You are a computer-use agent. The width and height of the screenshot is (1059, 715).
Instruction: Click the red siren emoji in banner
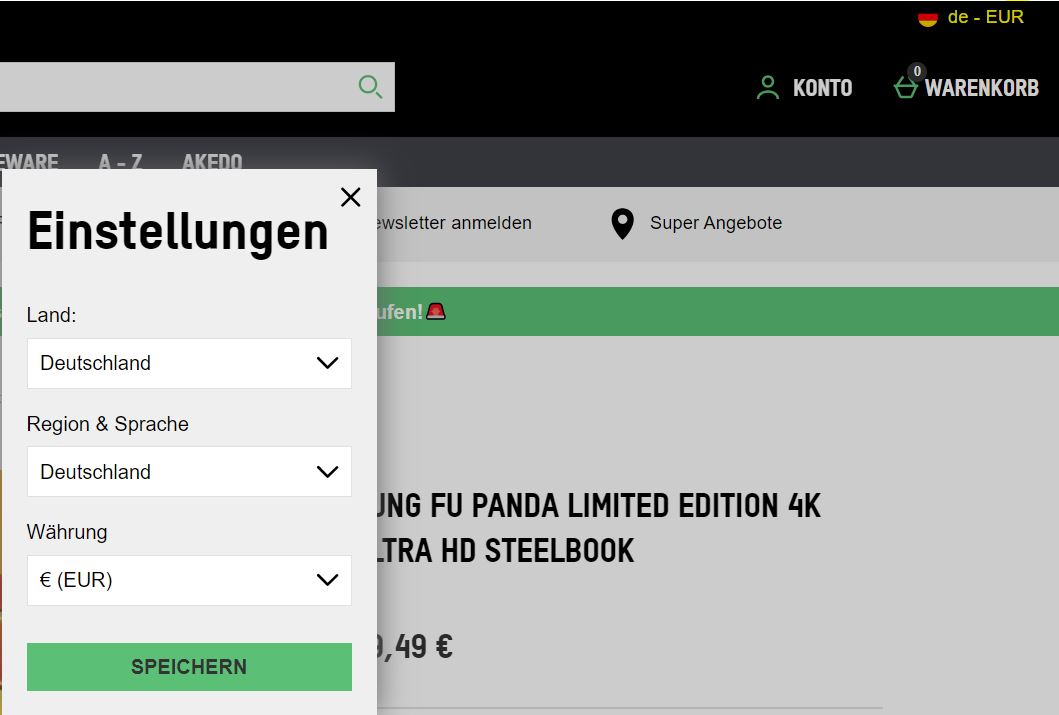[x=436, y=311]
